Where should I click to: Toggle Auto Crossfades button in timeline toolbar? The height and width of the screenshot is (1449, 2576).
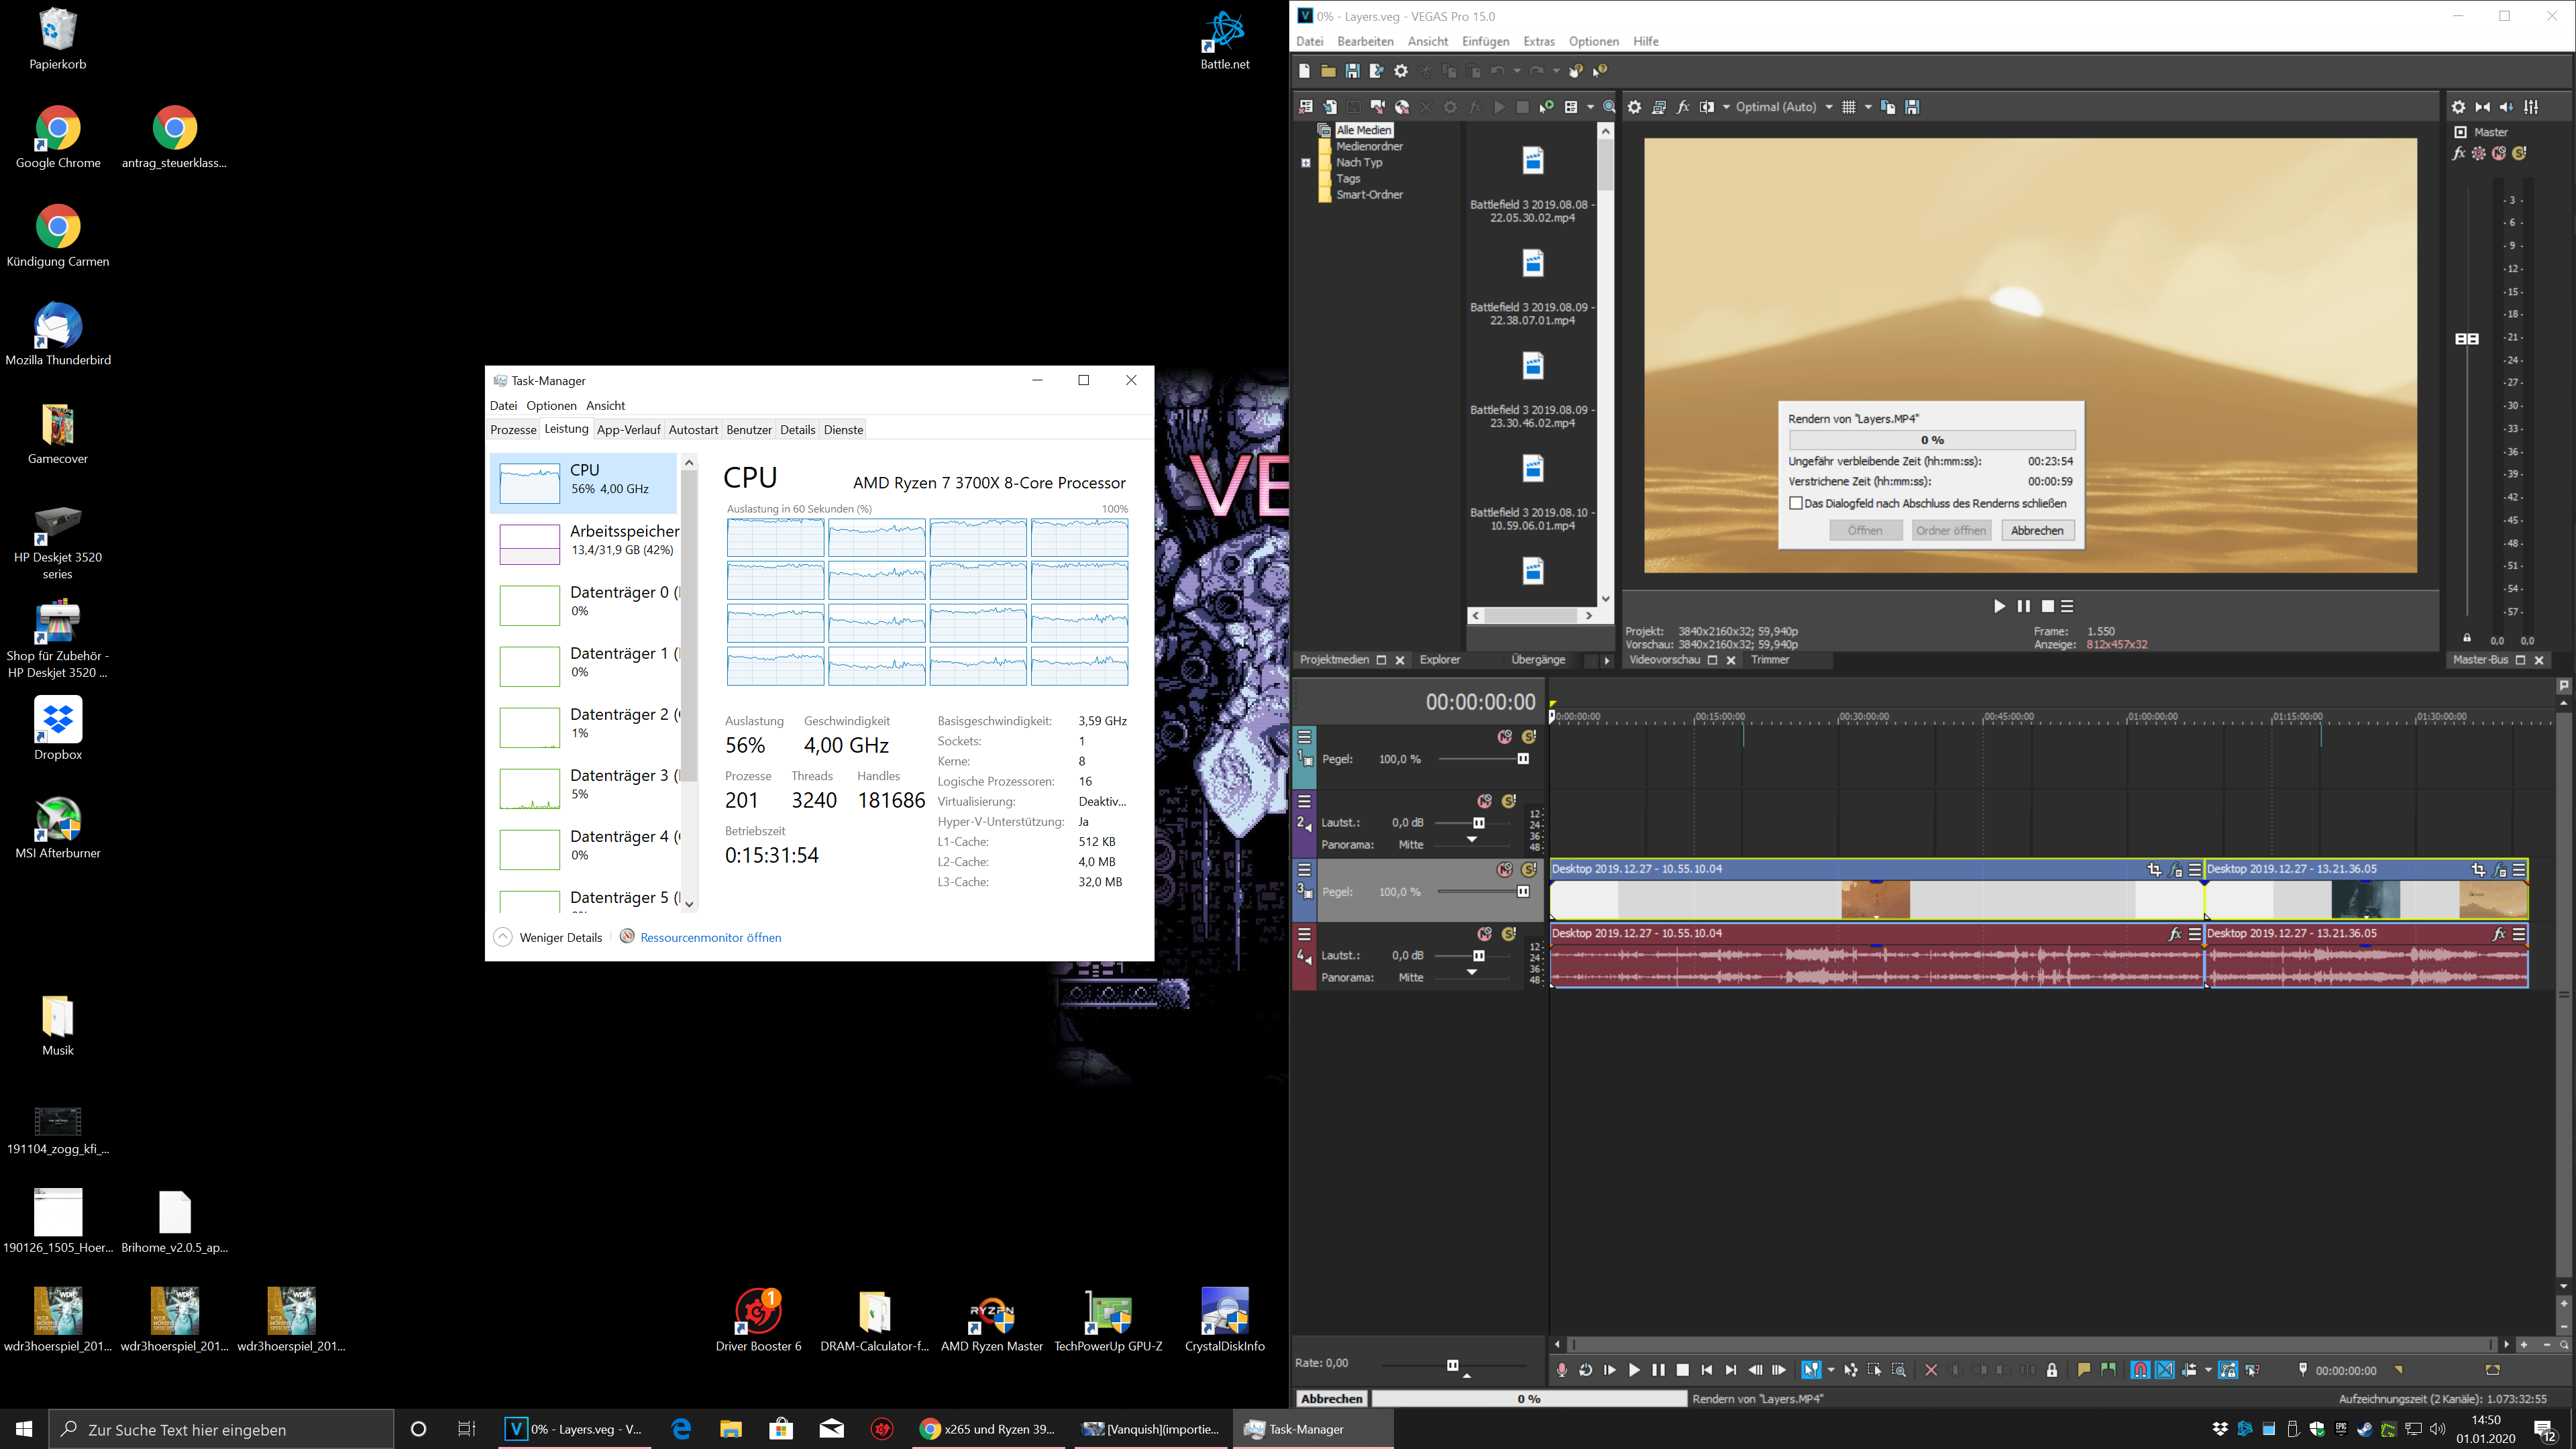coord(2164,1370)
